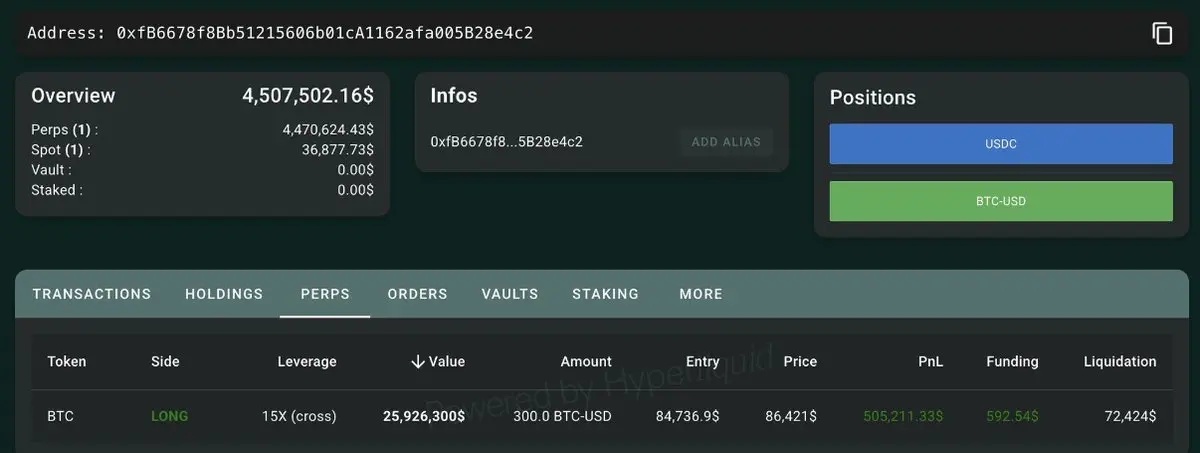Viewport: 1200px width, 453px height.
Task: Select the blue USDC position bar
Action: point(1000,144)
